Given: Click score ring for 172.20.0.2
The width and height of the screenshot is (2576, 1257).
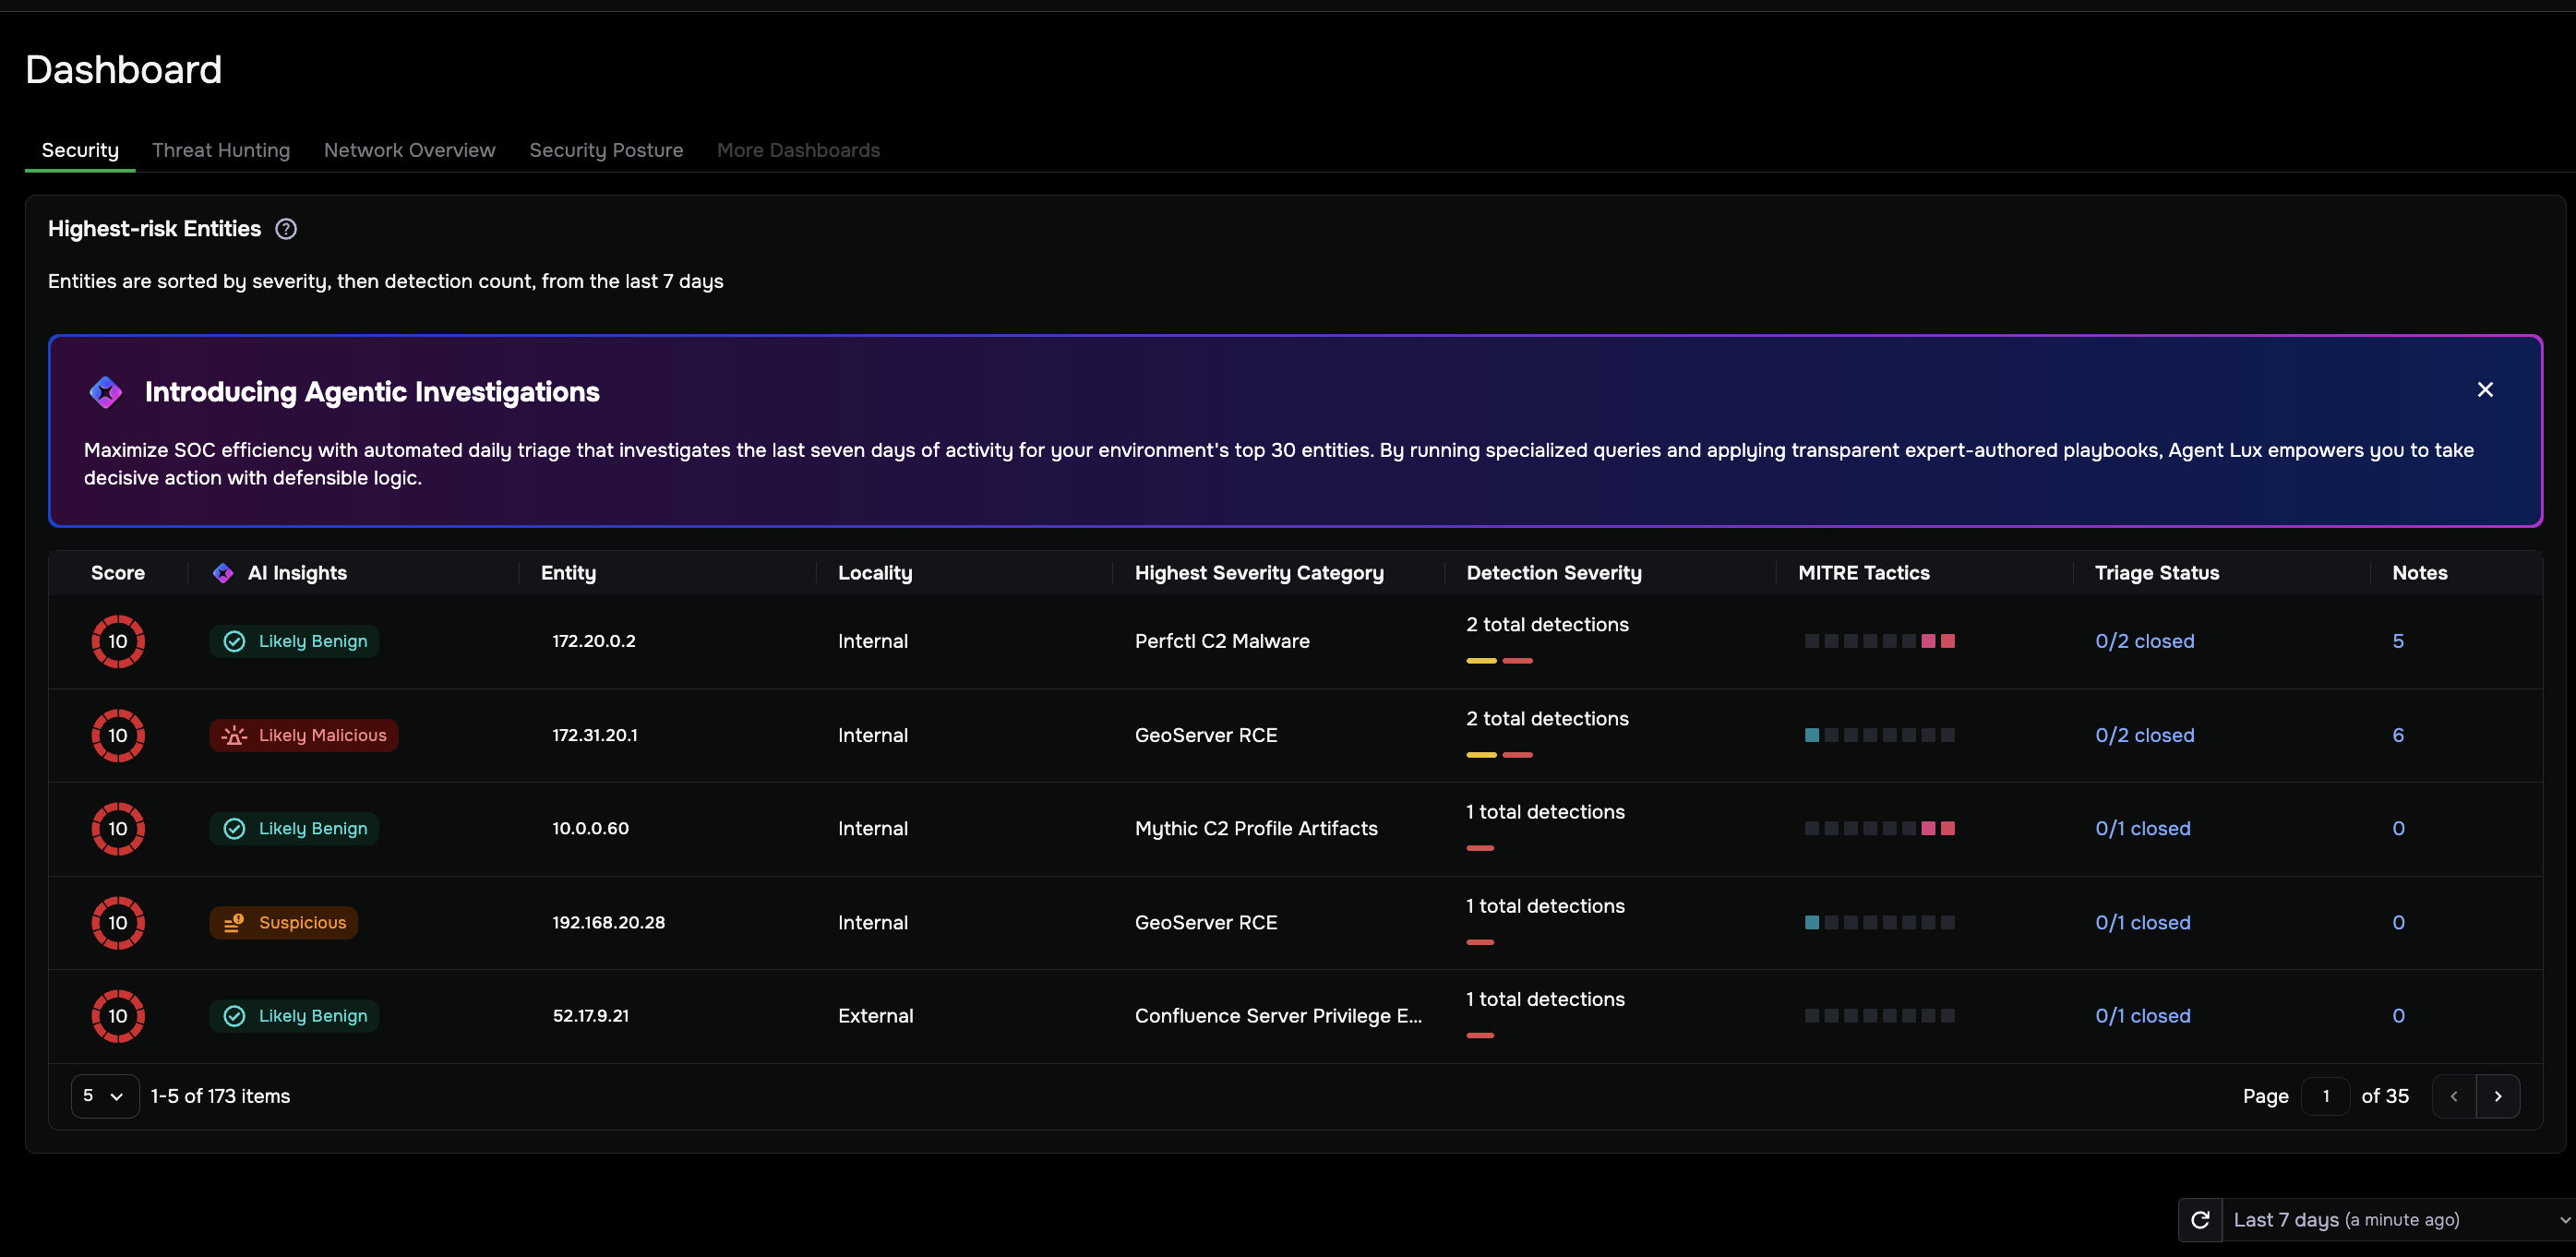Looking at the screenshot, I should coord(118,641).
